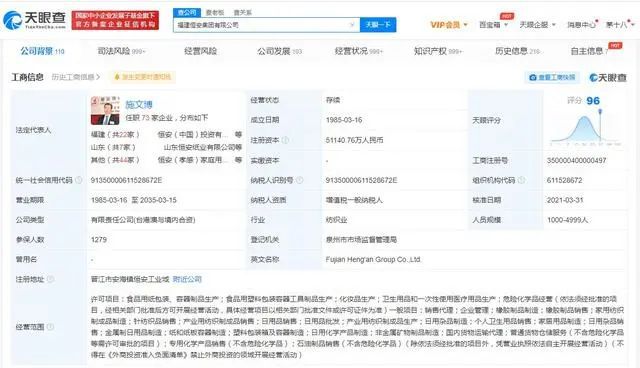
Task: Open the 附近公司 nearby companies link
Action: pos(187,279)
